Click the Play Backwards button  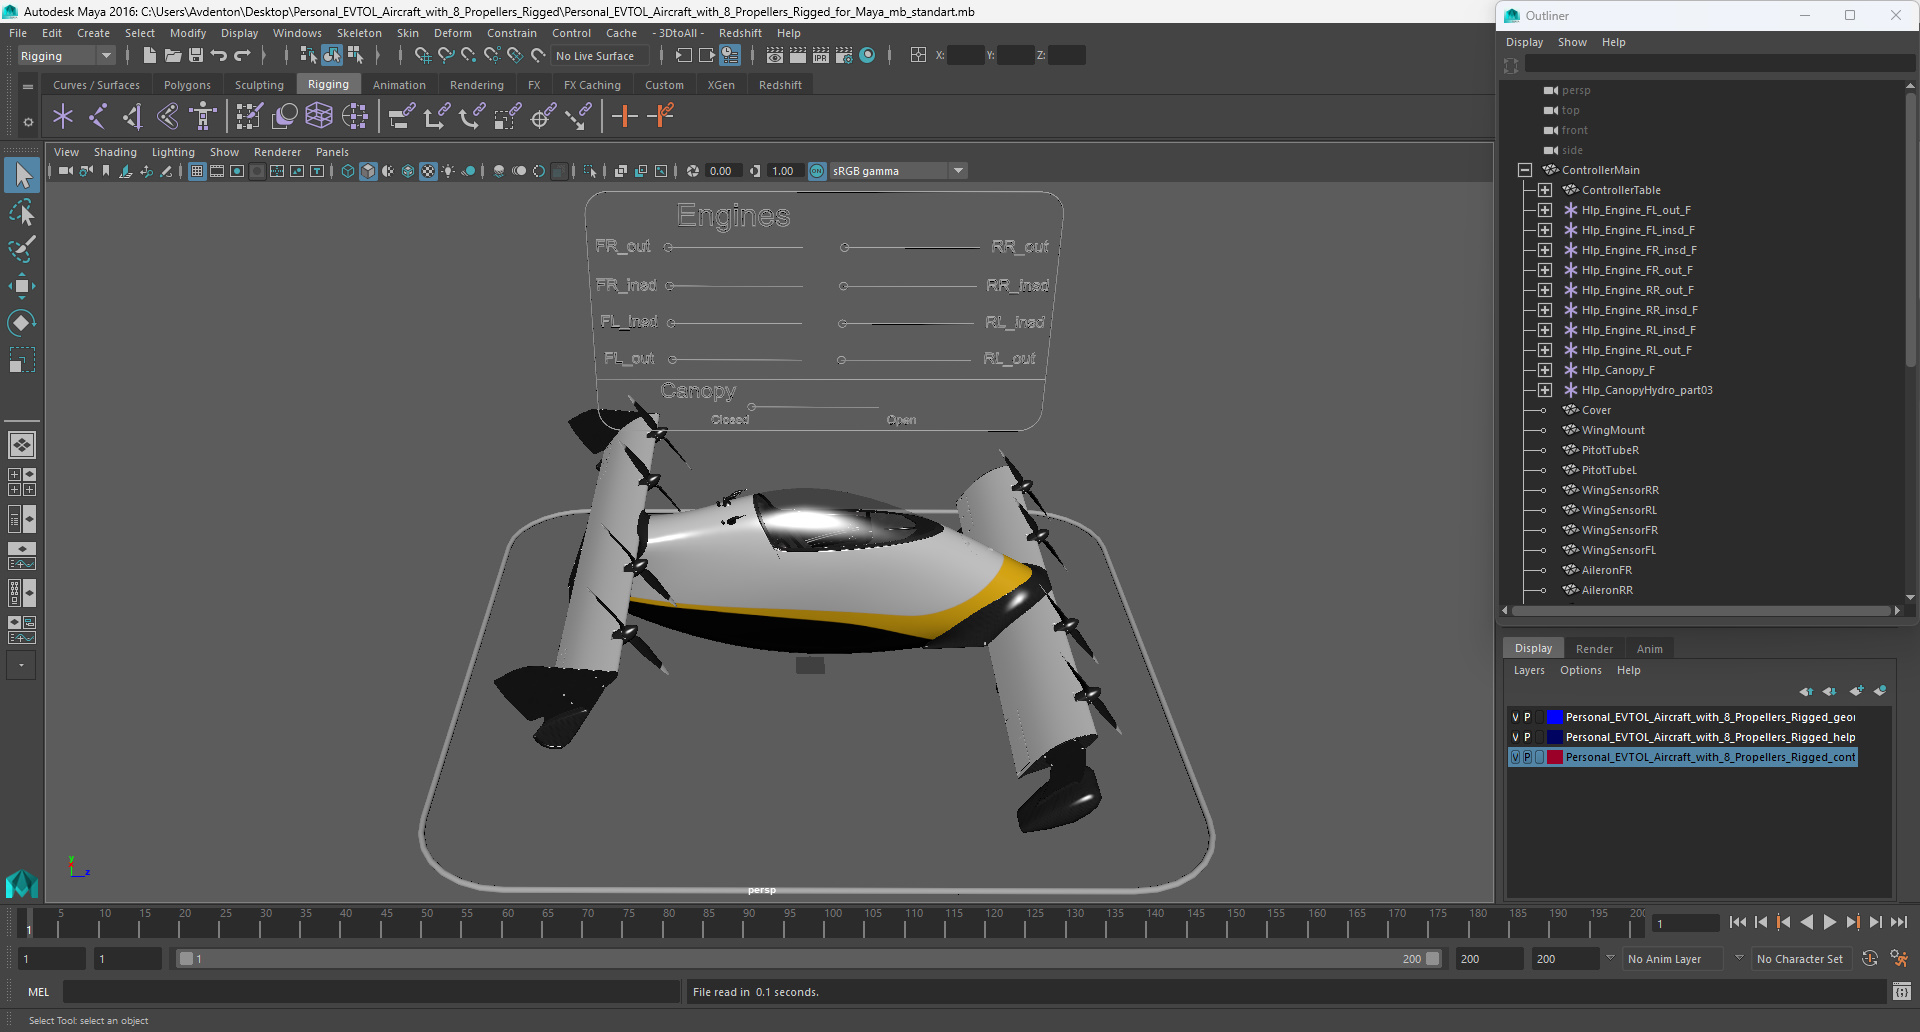[1806, 923]
